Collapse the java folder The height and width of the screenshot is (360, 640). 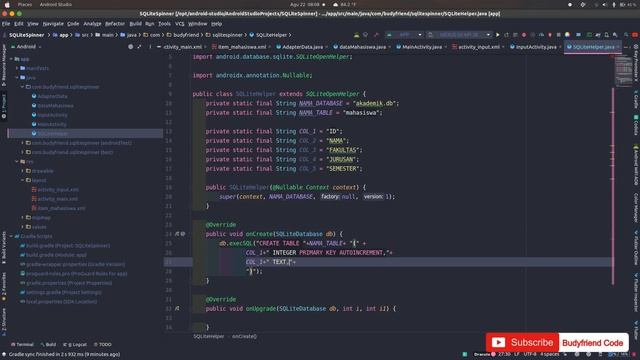(x=17, y=78)
